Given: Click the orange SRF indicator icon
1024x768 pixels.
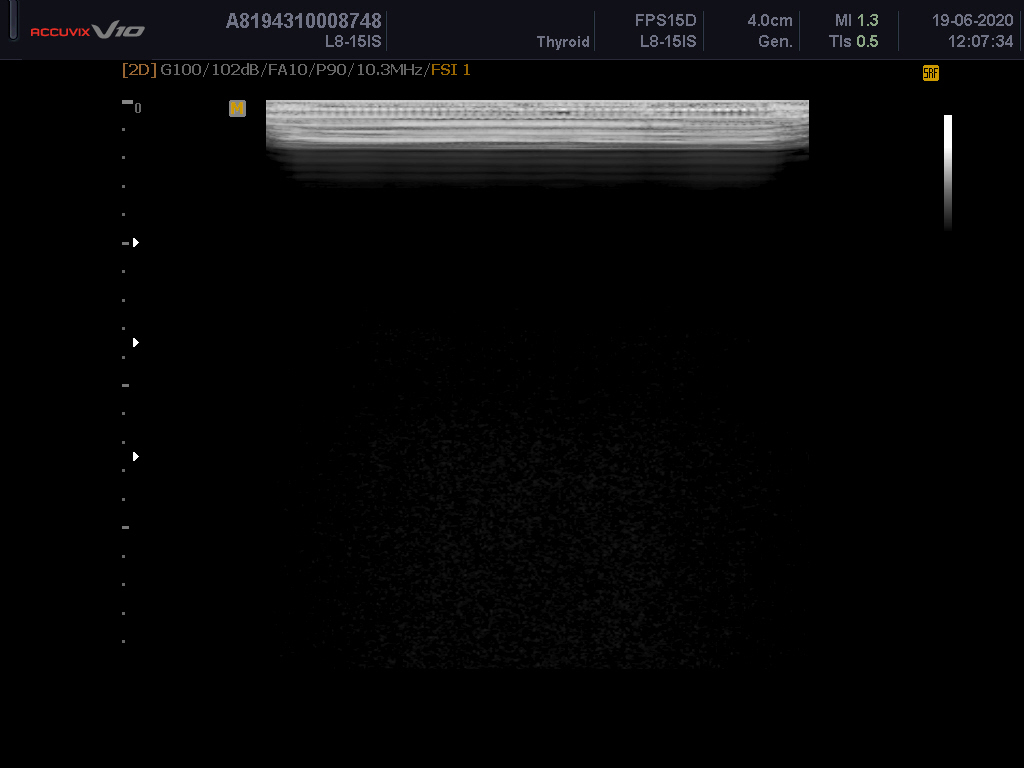Looking at the screenshot, I should pyautogui.click(x=930, y=73).
